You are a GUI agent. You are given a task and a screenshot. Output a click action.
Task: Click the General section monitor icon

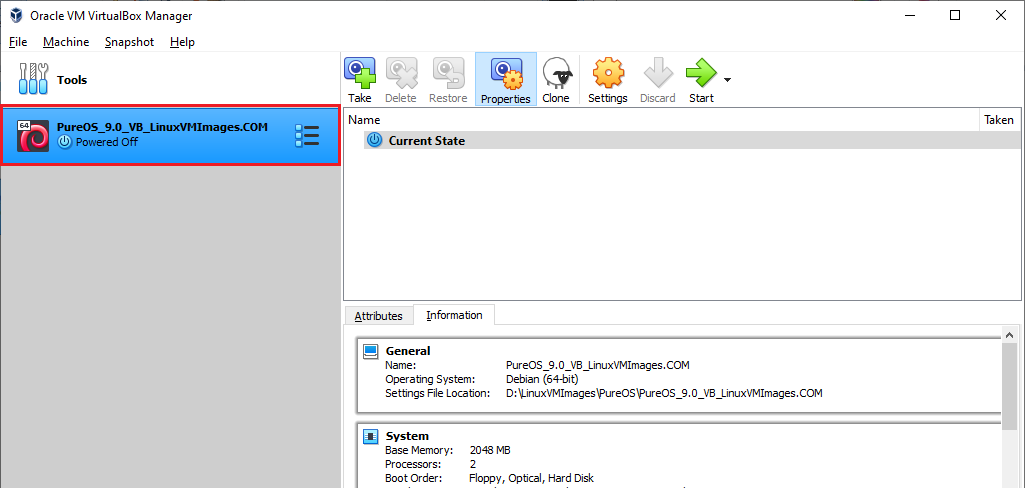371,351
